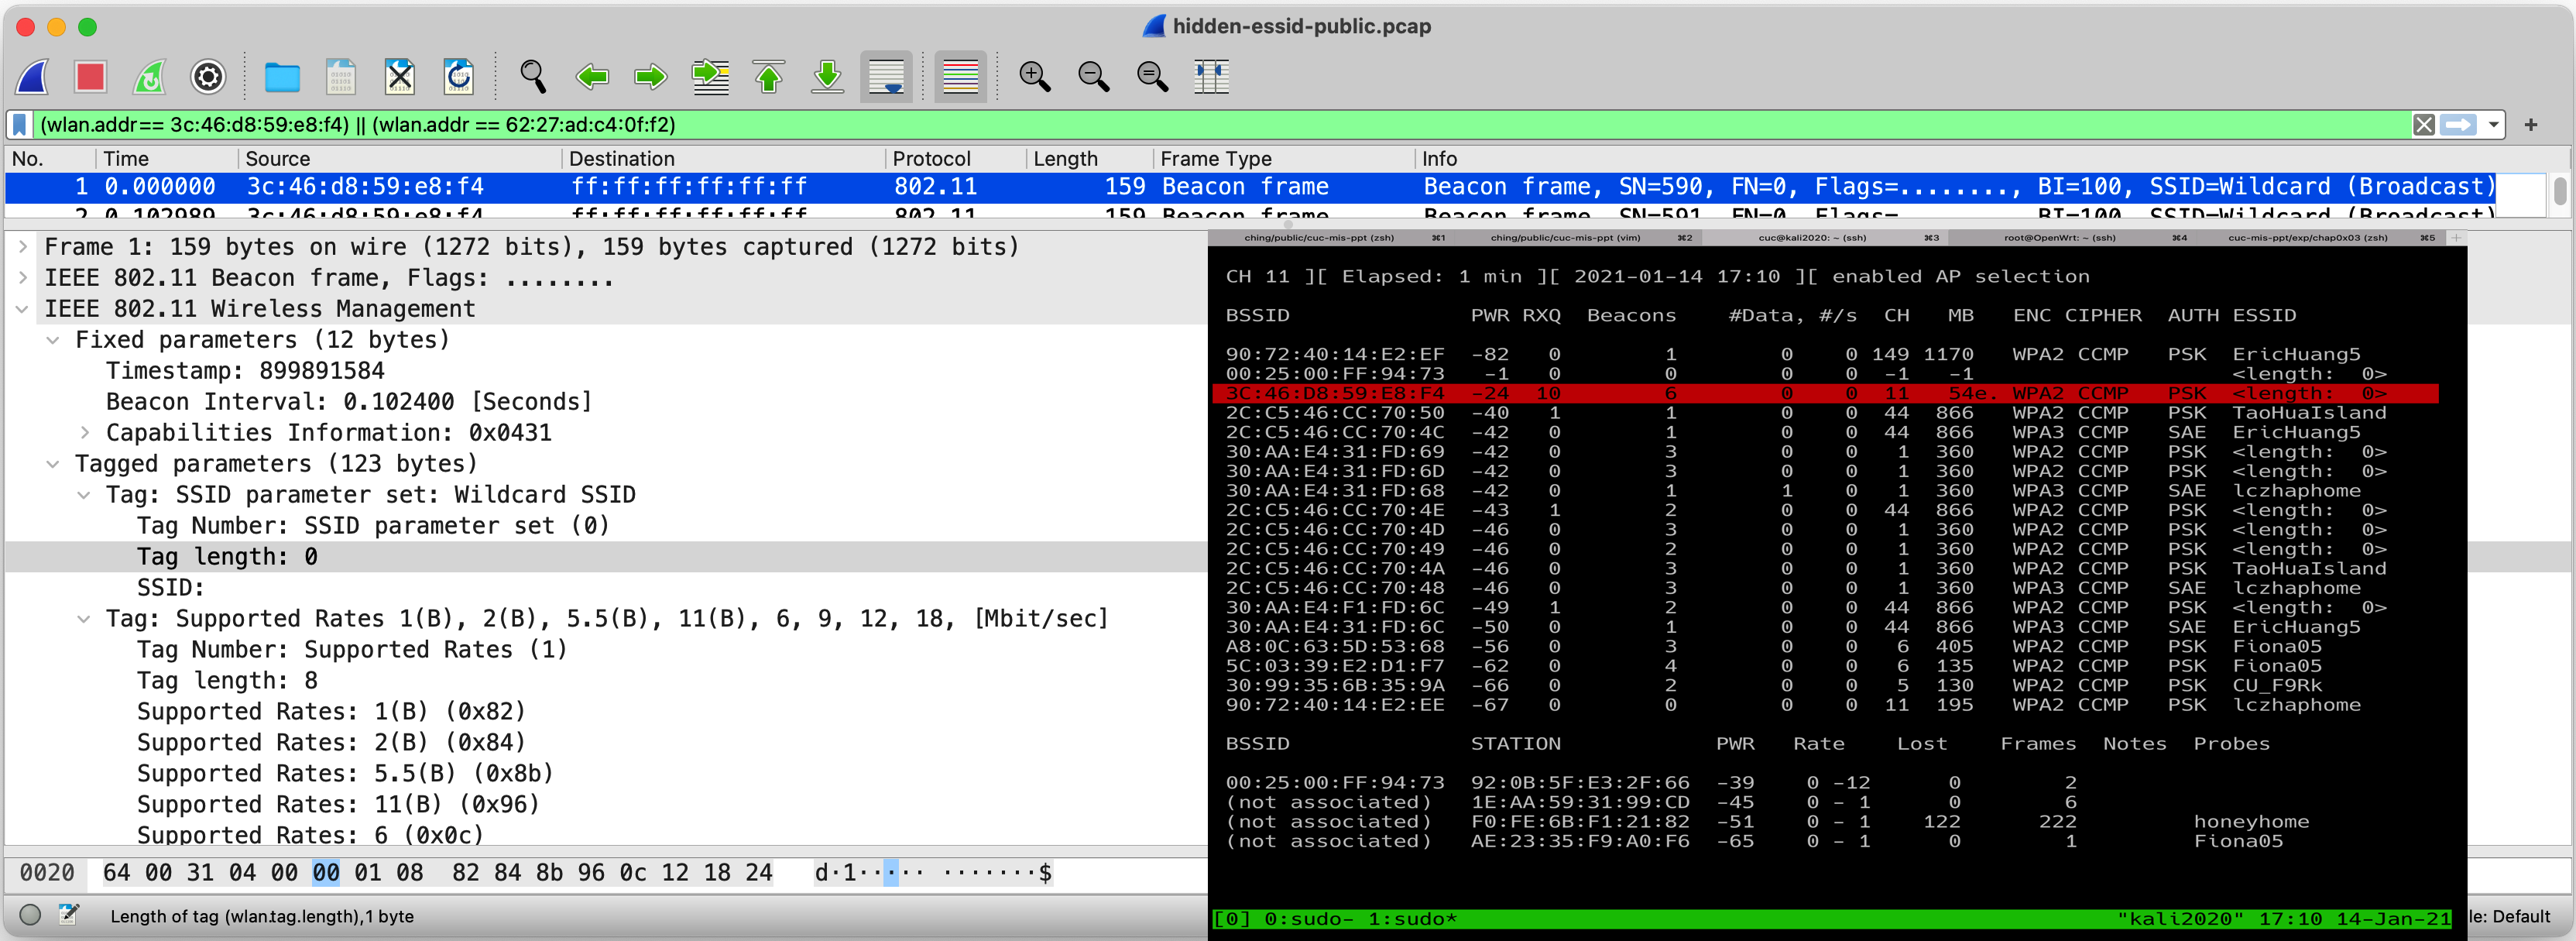Screen dimensions: 2576x941
Task: Click the shark fin start capture icon
Action: tap(32, 77)
